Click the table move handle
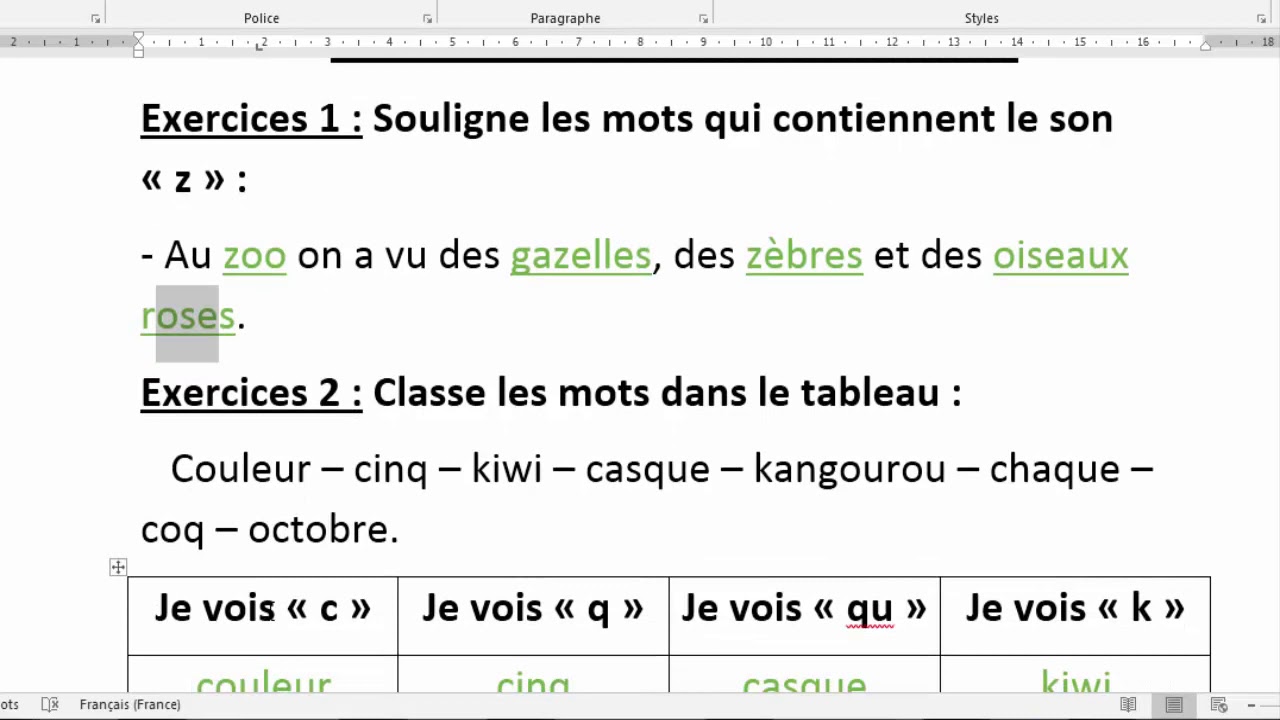Viewport: 1280px width, 720px height. click(118, 568)
